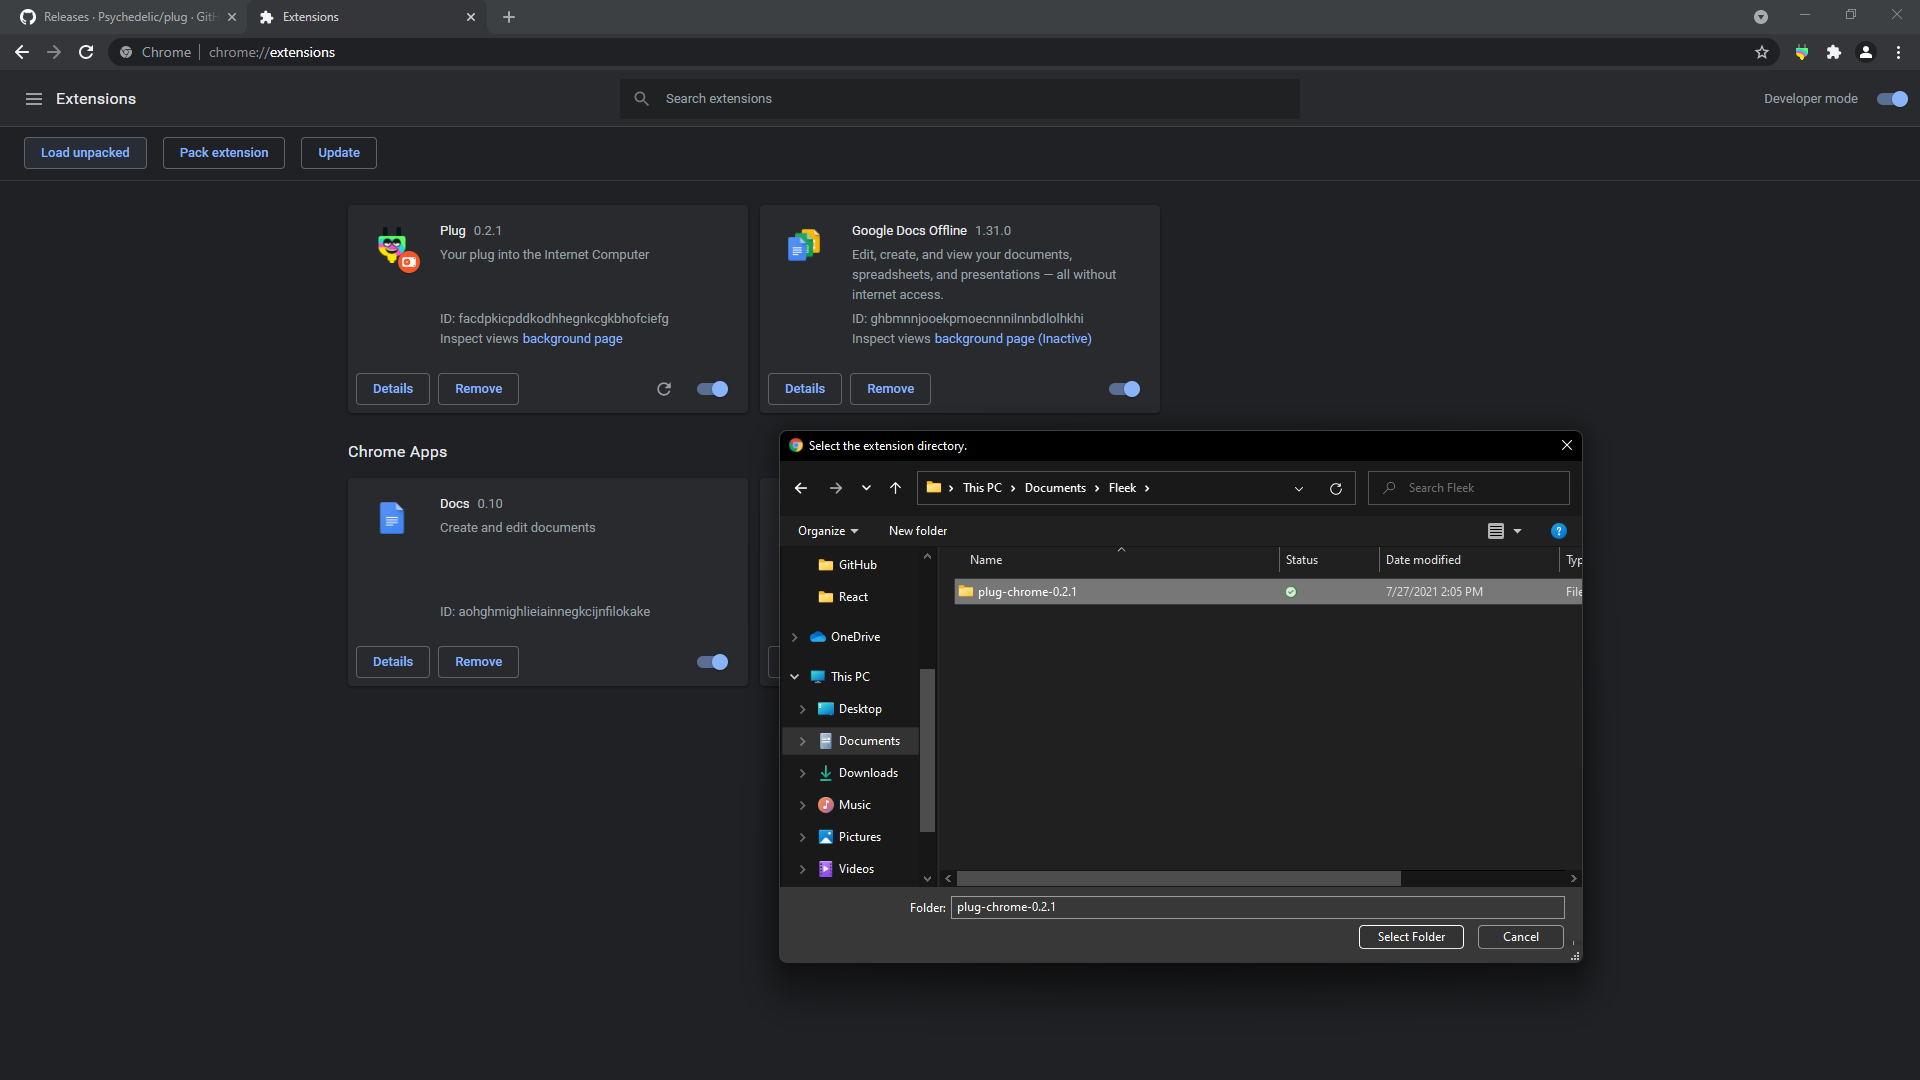Open the view options dropdown arrow
The width and height of the screenshot is (1920, 1080).
click(1518, 531)
